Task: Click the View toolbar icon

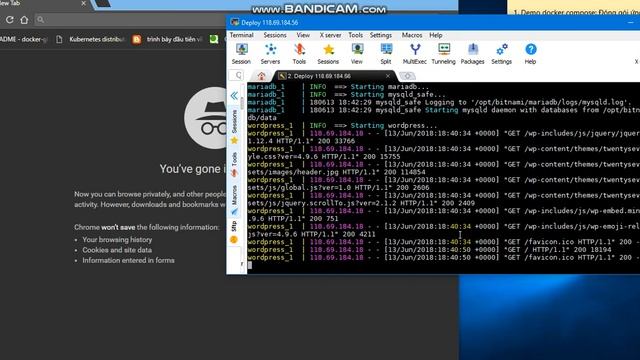Action: [357, 54]
